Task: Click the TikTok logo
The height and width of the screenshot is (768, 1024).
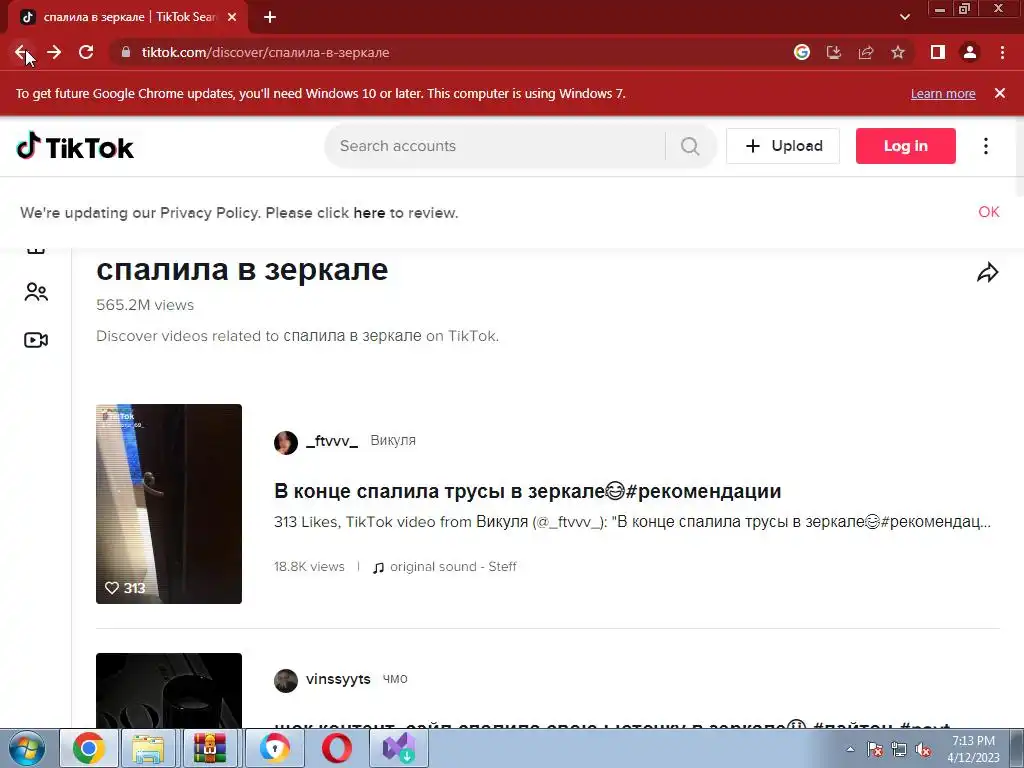Action: tap(75, 146)
